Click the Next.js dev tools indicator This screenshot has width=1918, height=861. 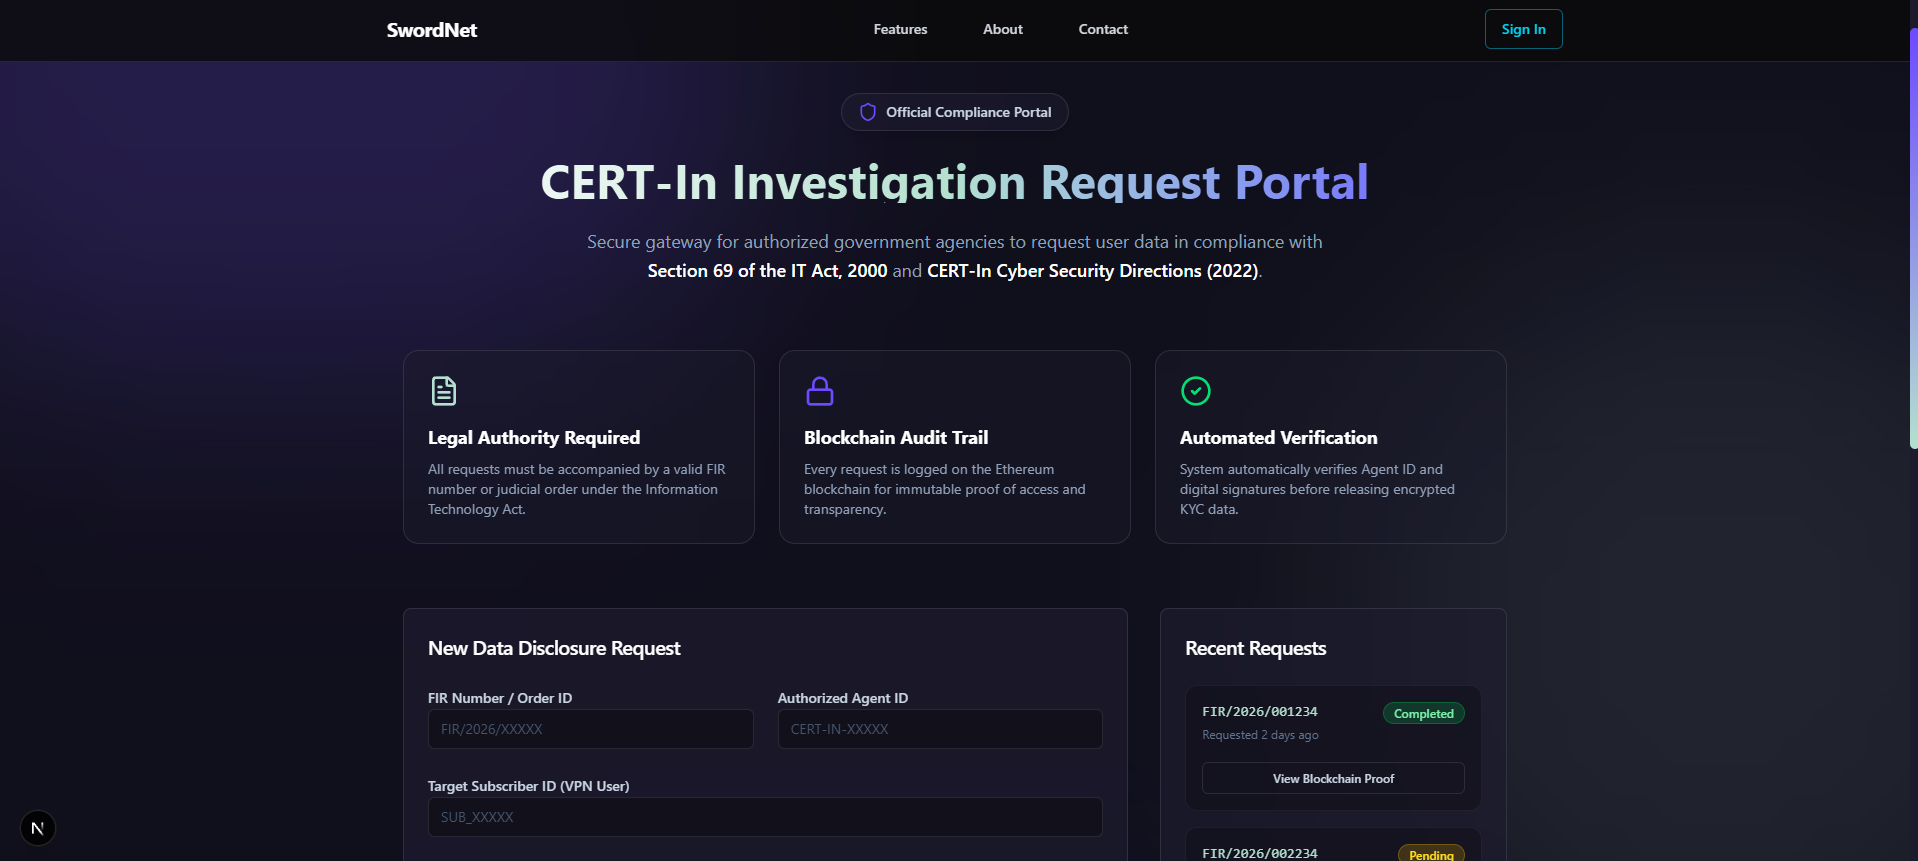[x=38, y=828]
